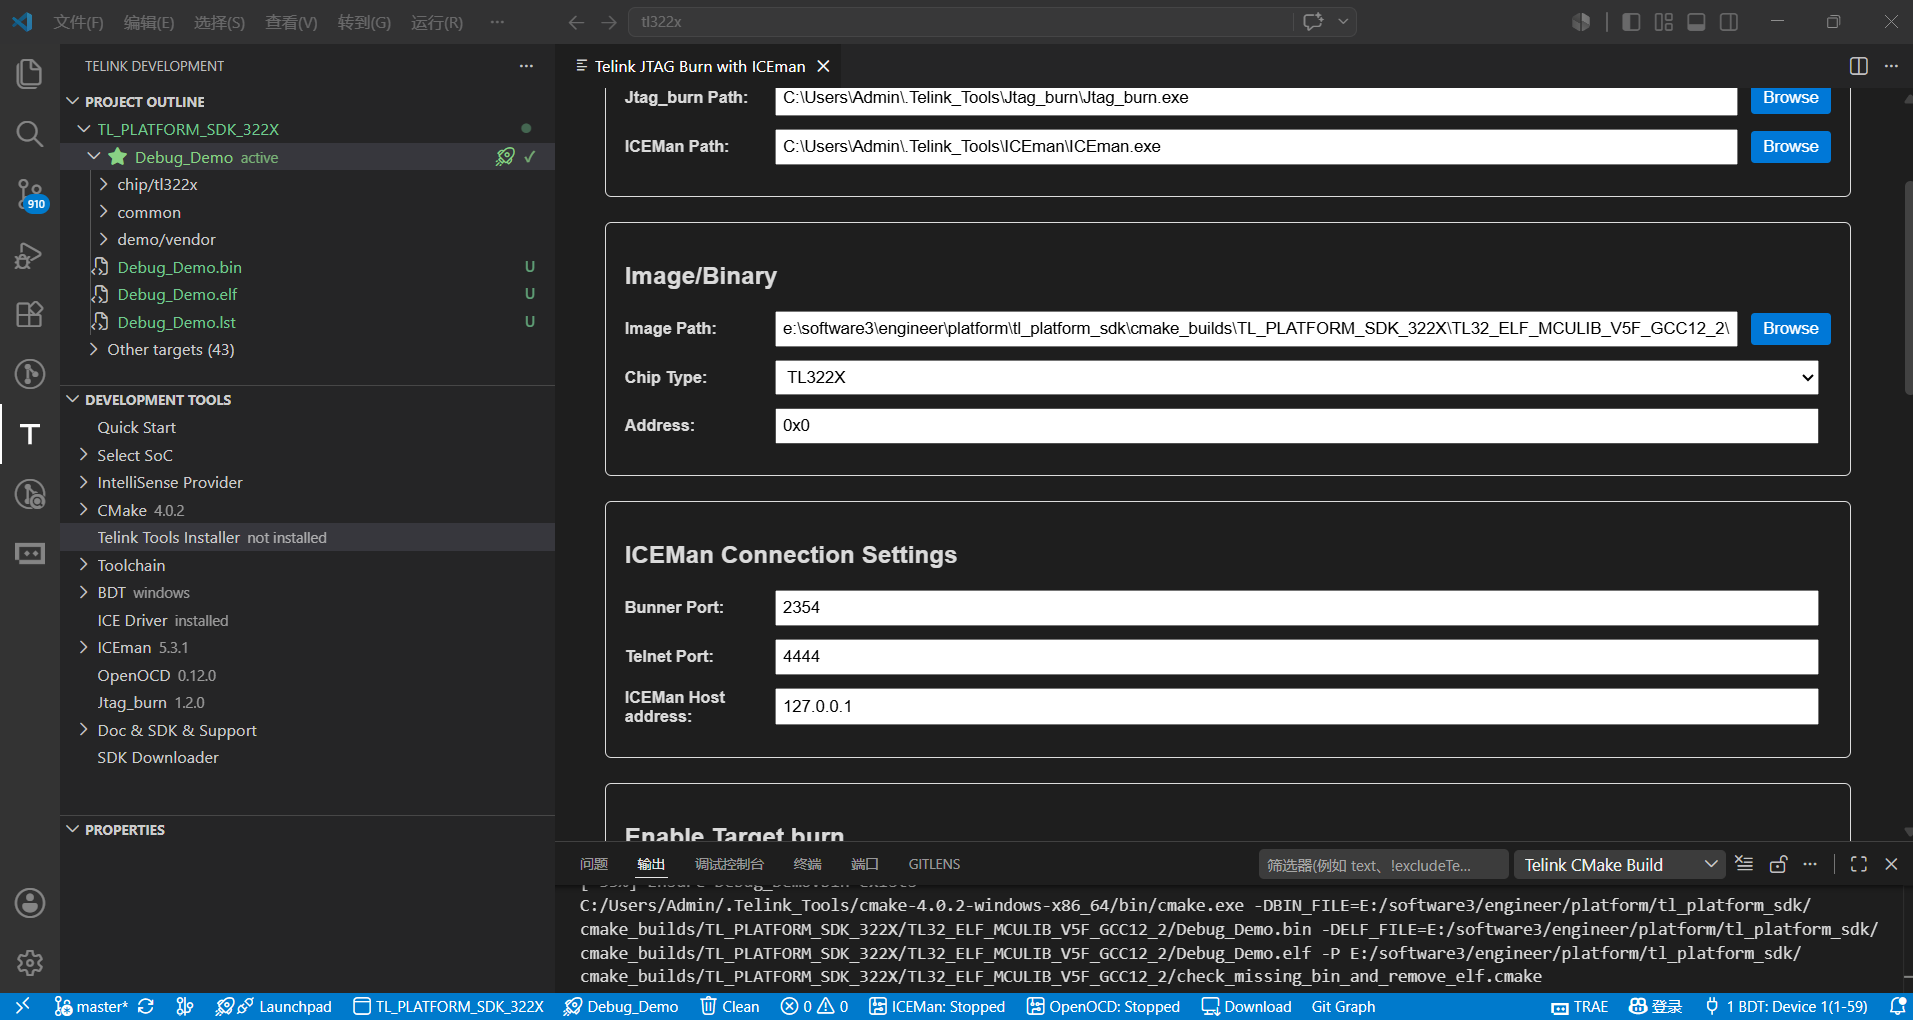Expand the chip/tl322x folder
This screenshot has width=1913, height=1020.
click(104, 184)
